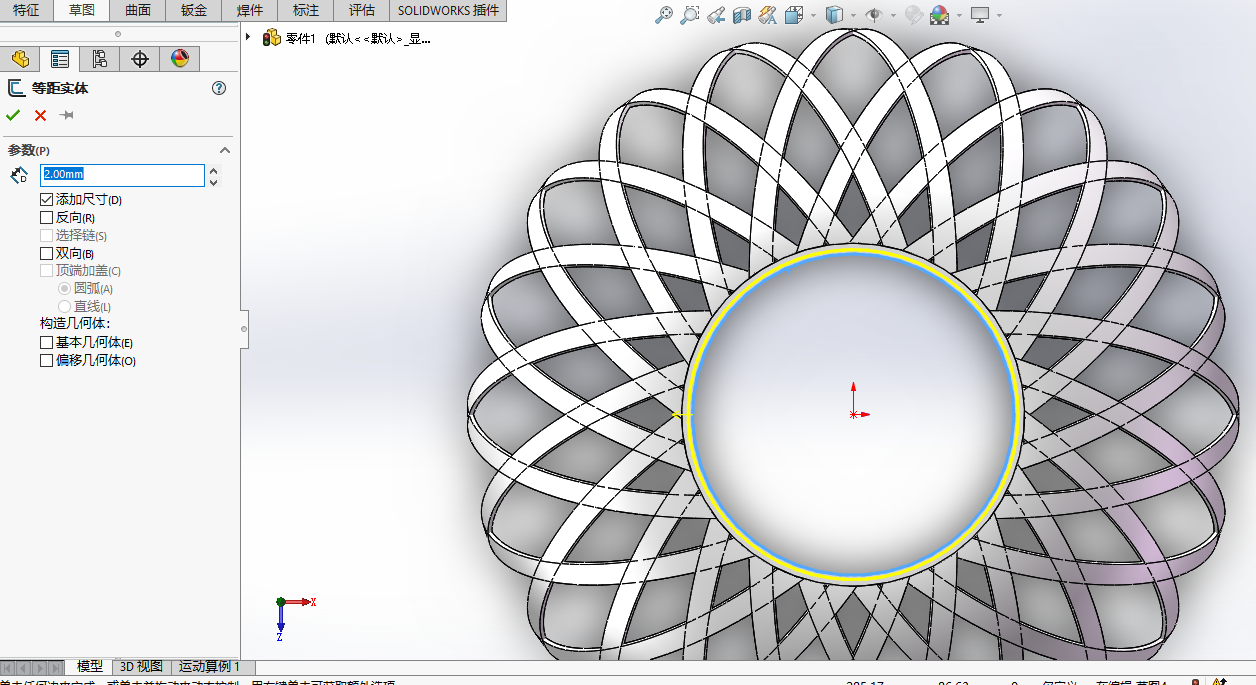Open the DimXpertManager crosshair tab
Image resolution: width=1256 pixels, height=685 pixels.
point(140,59)
